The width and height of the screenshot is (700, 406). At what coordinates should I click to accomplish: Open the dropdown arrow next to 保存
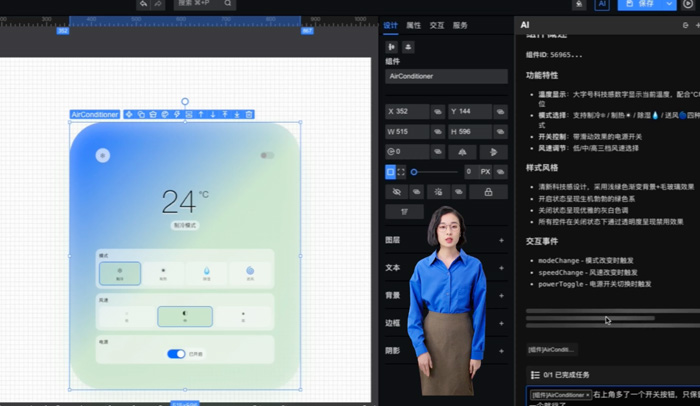(668, 5)
